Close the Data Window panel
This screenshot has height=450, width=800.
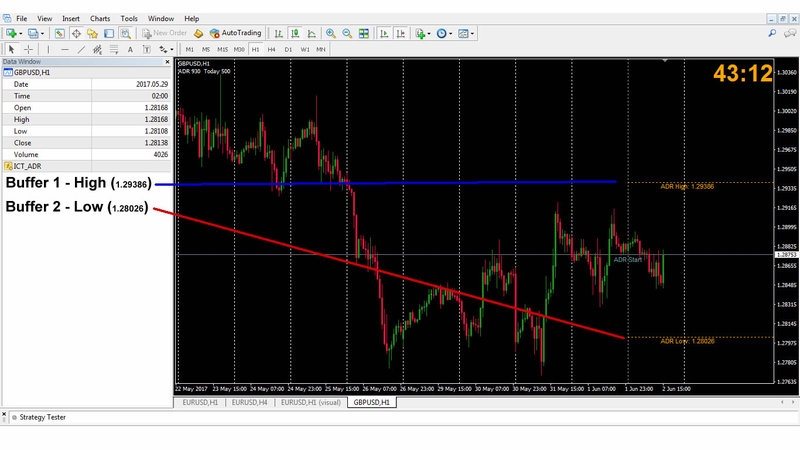pos(167,62)
